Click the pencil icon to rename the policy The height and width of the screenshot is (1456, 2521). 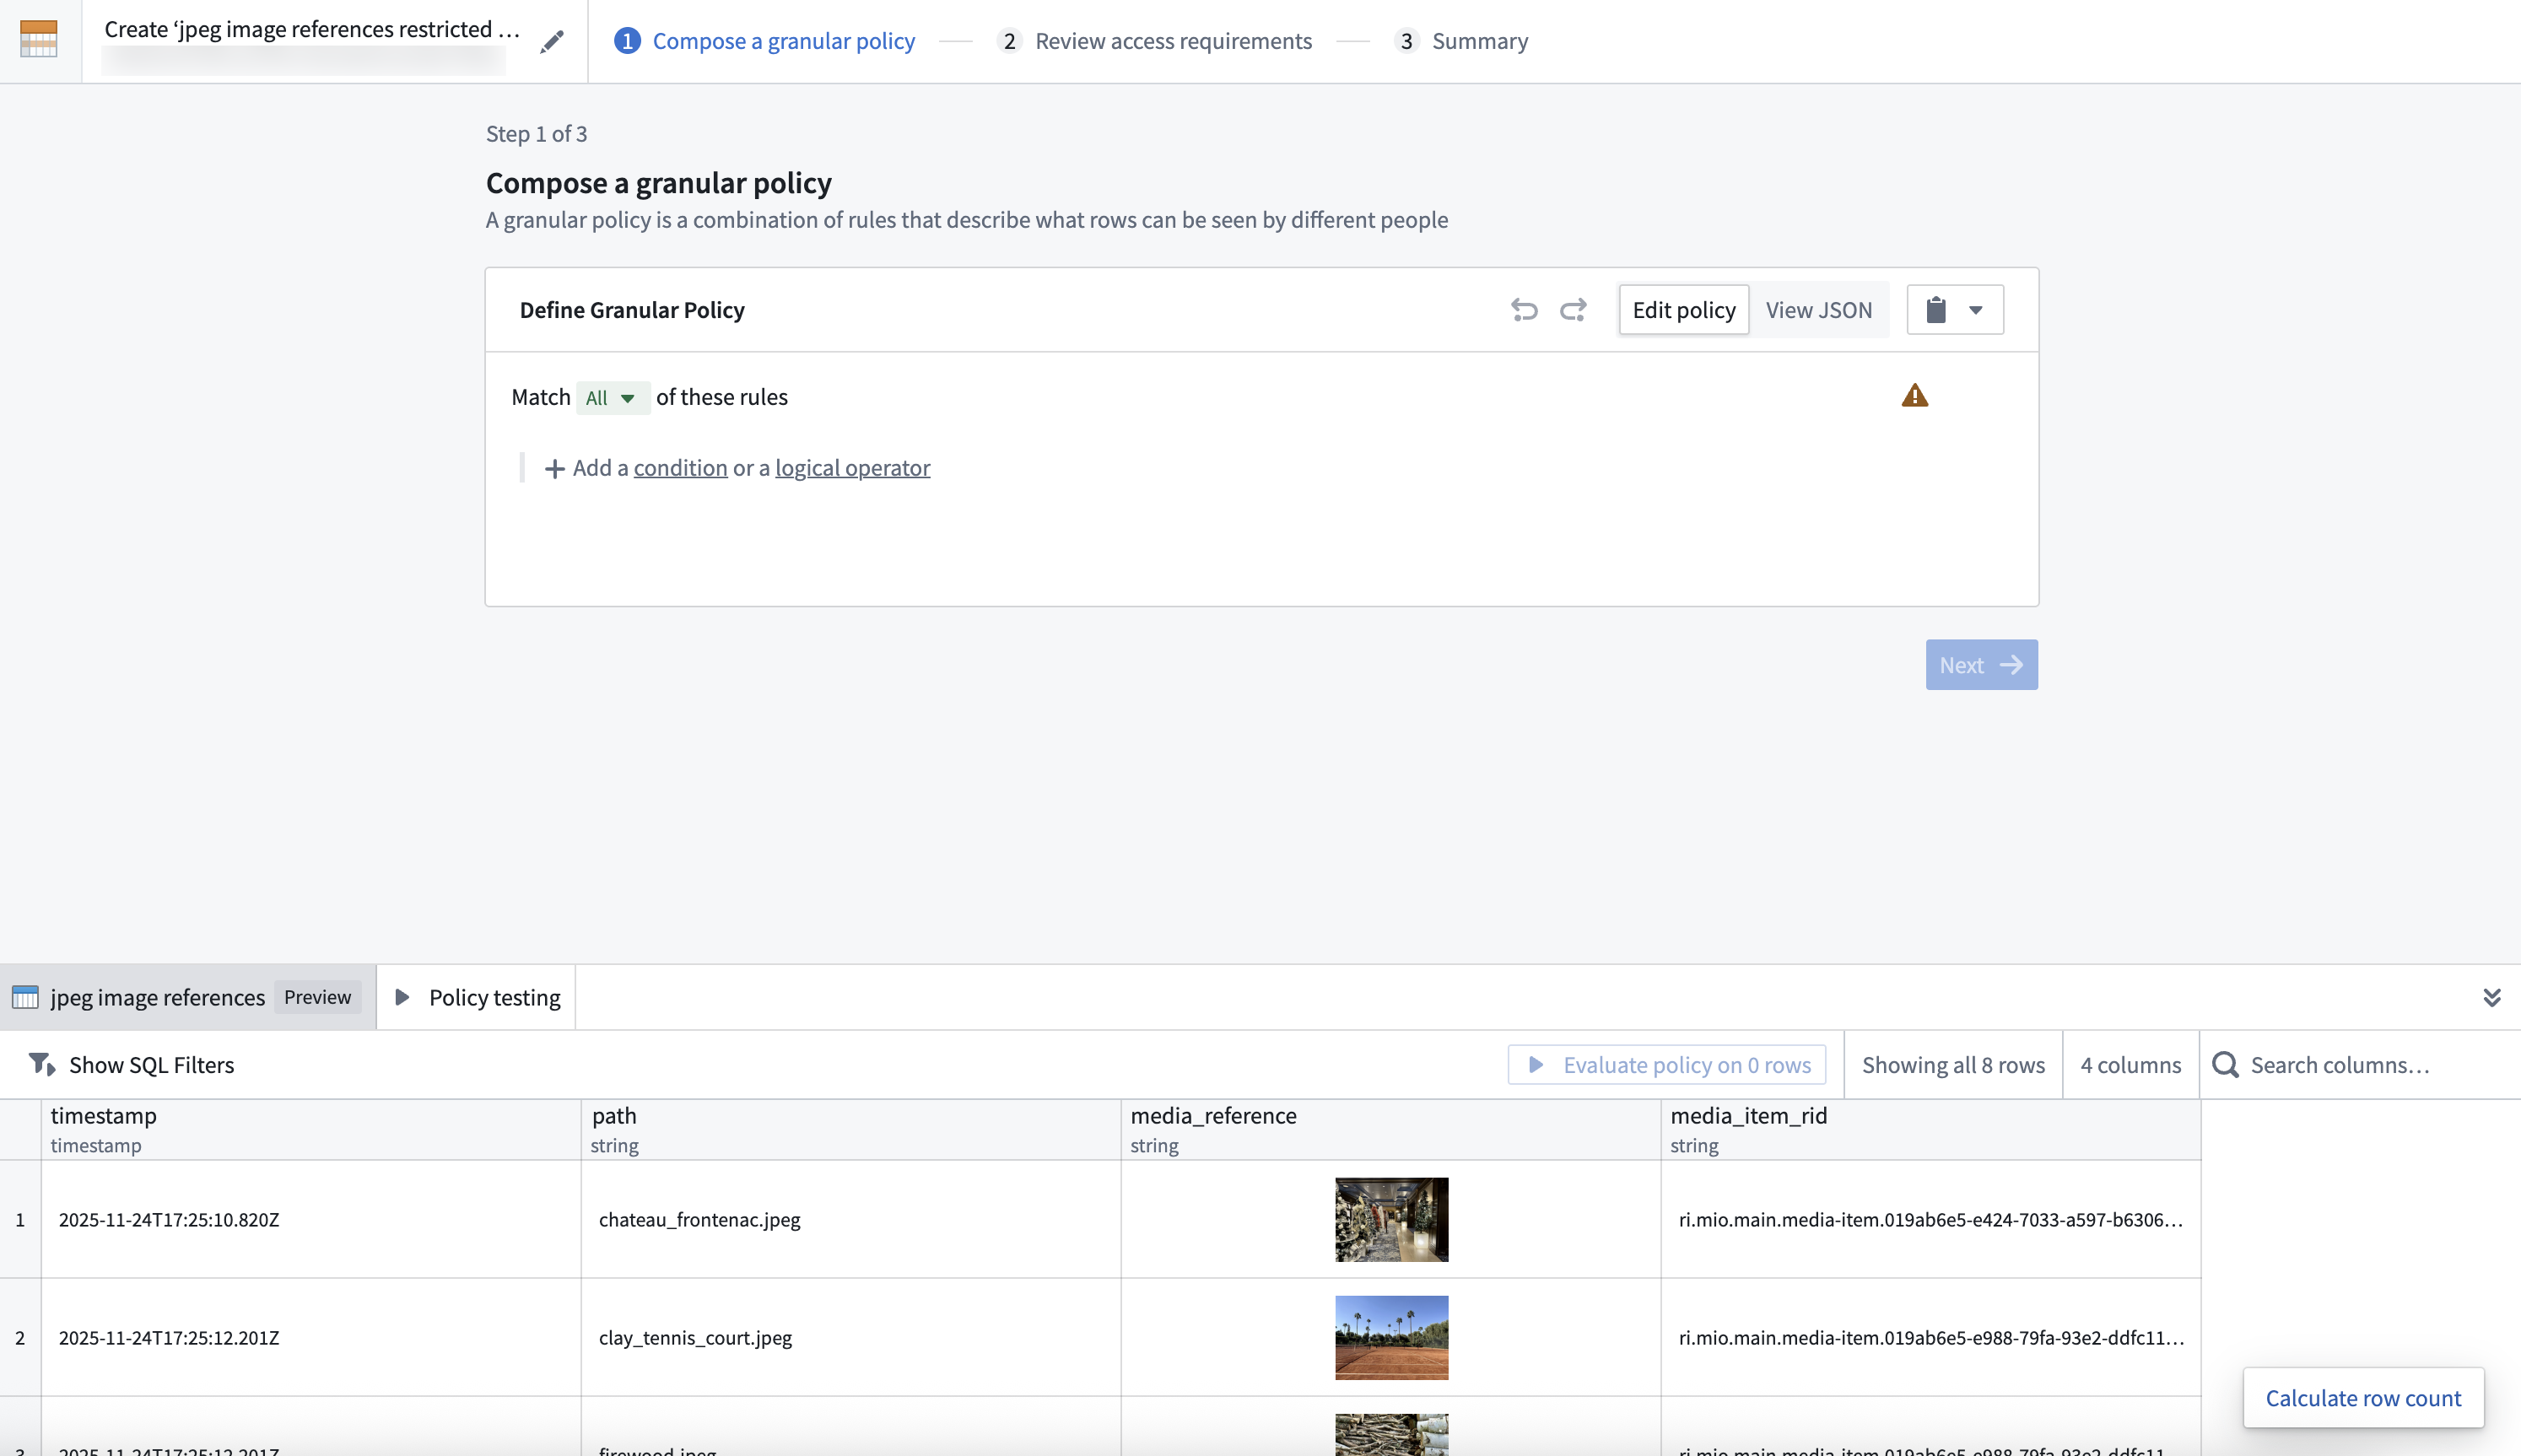coord(551,42)
